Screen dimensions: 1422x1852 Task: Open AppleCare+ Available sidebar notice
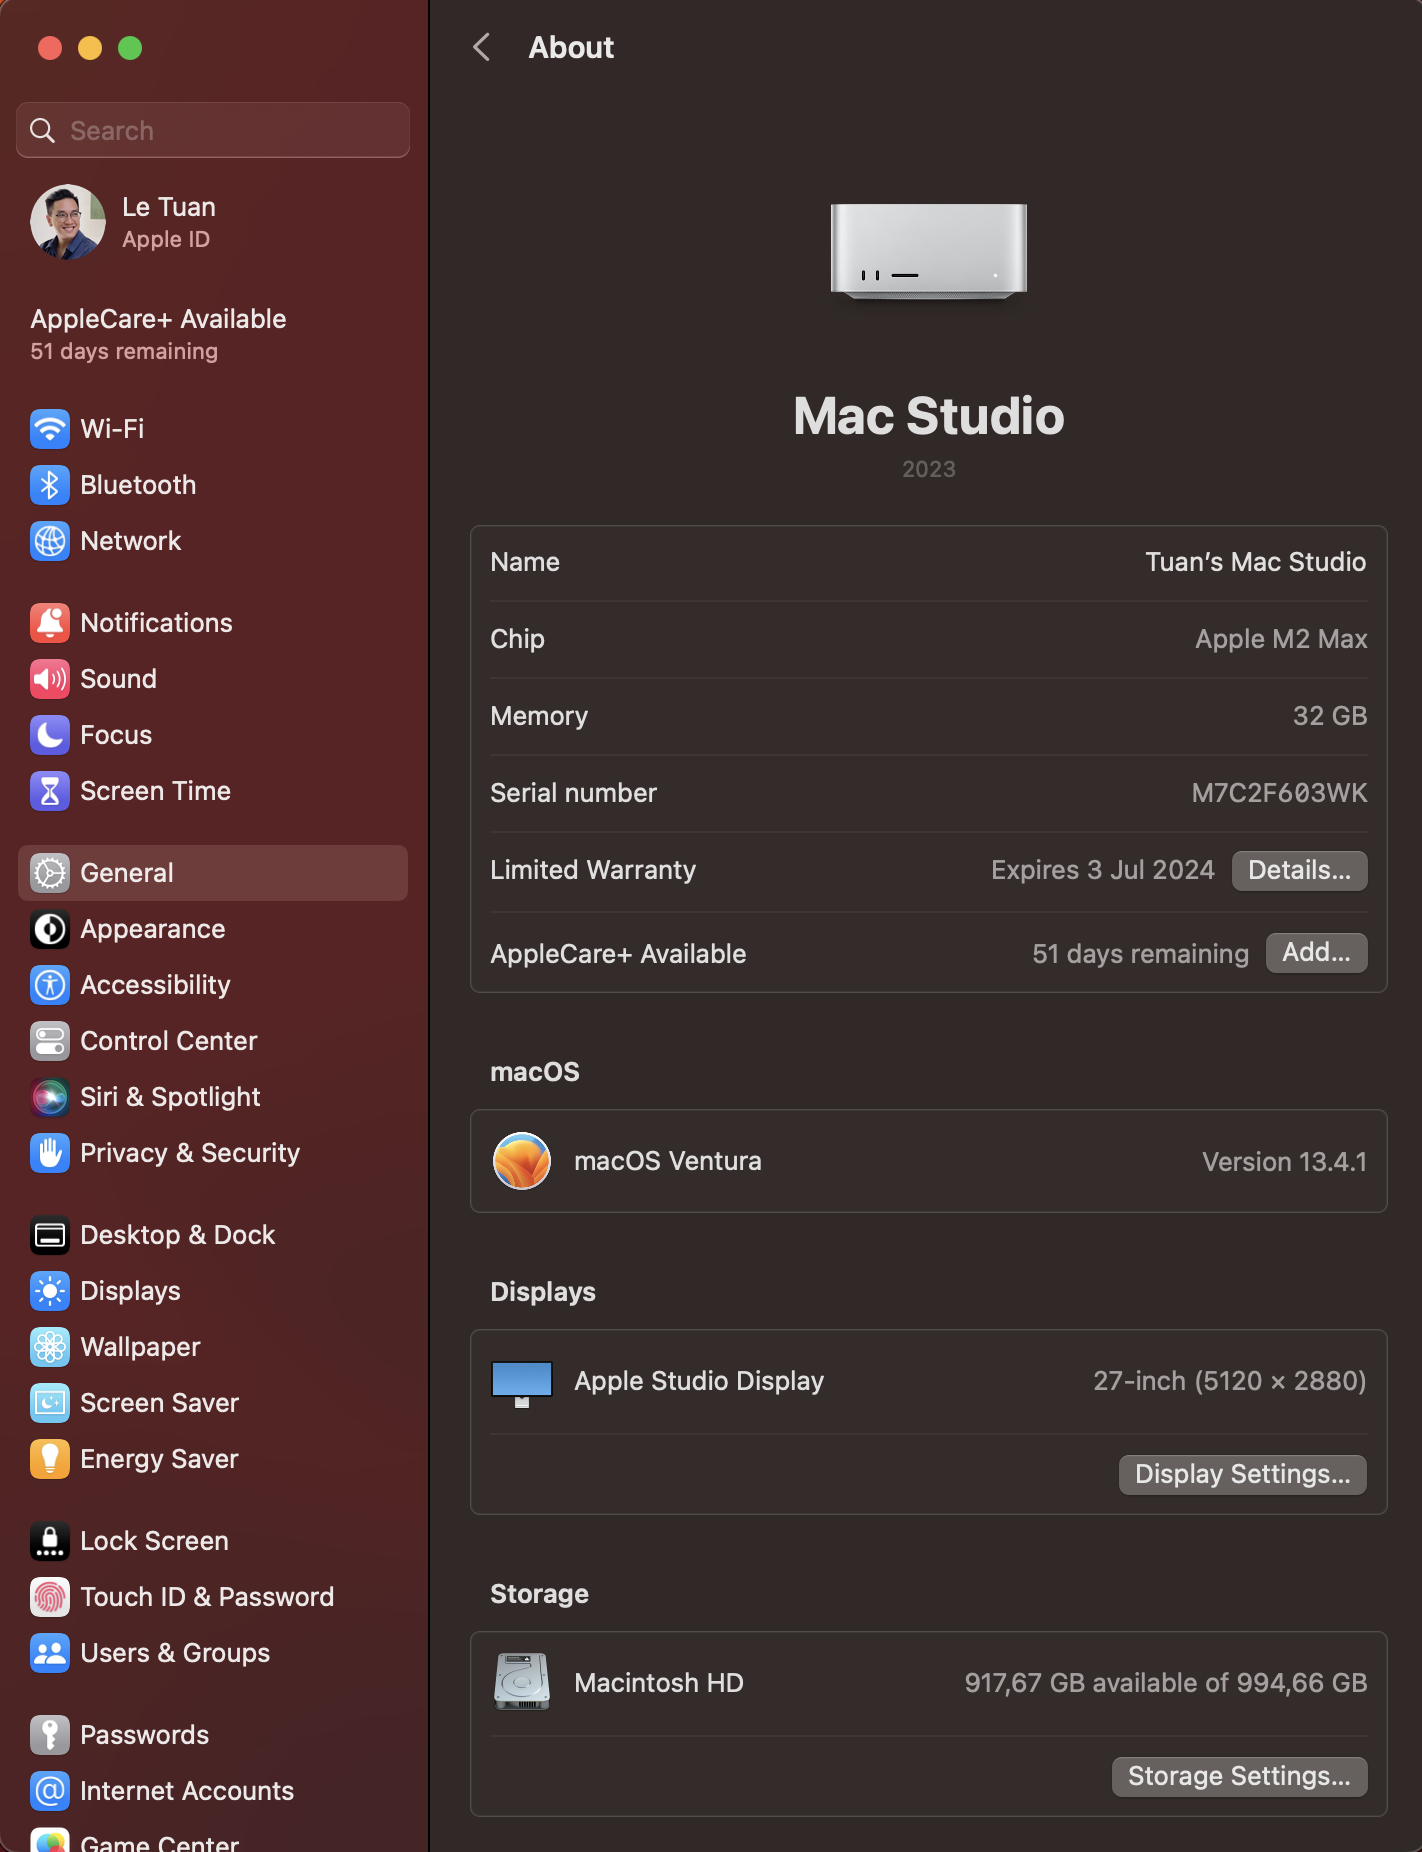coord(158,334)
